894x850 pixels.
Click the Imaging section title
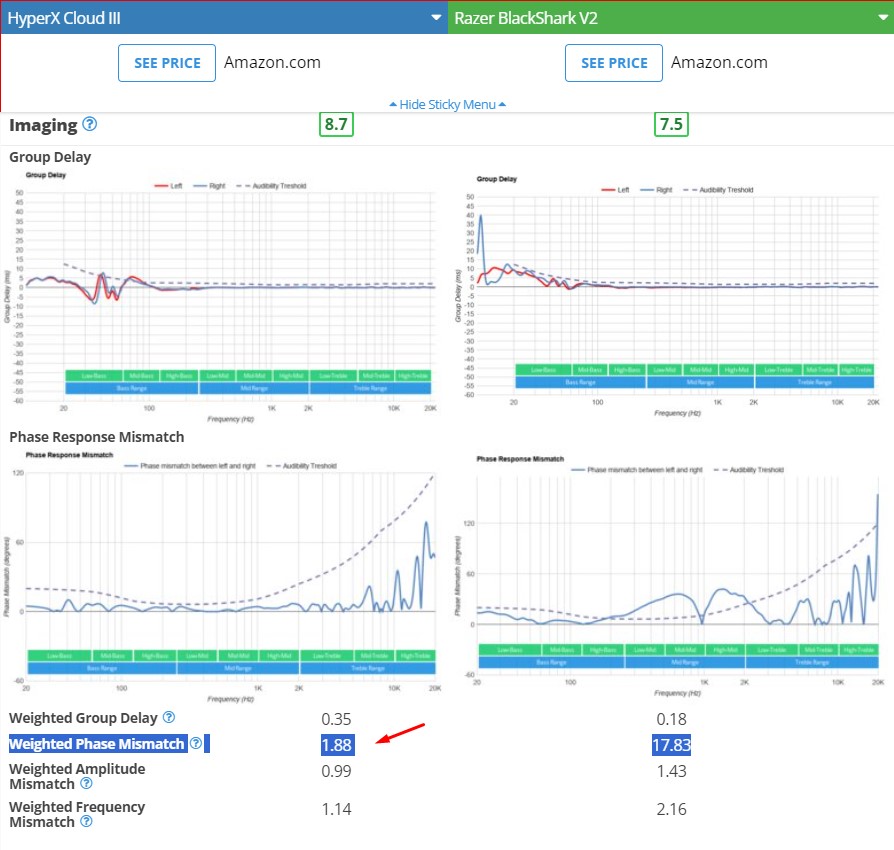[43, 125]
